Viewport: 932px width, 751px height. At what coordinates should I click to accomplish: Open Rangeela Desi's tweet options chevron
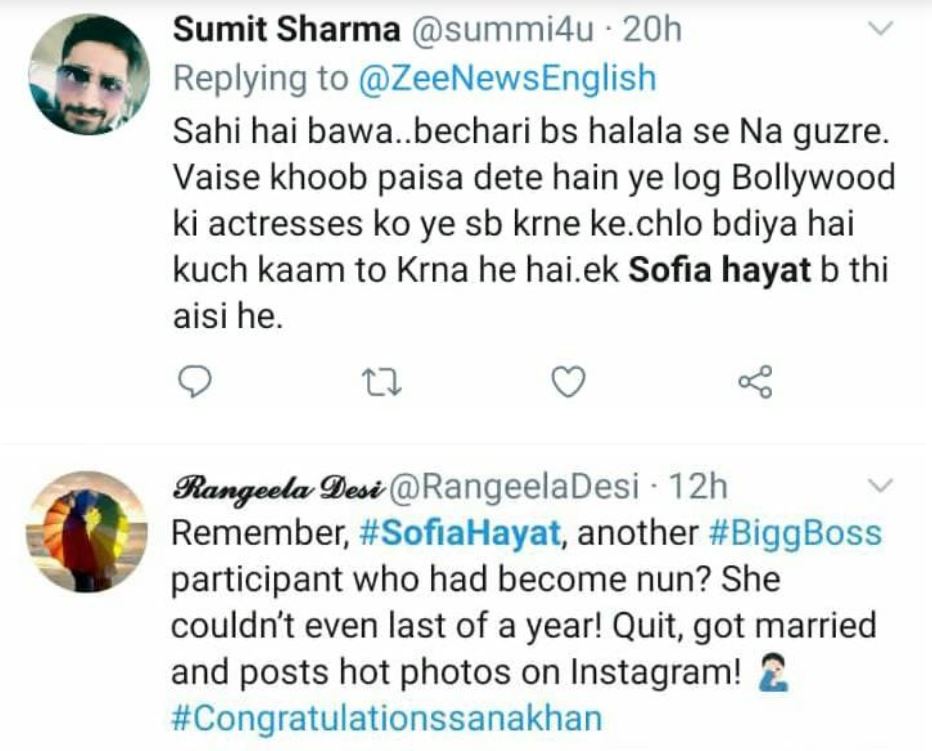pyautogui.click(x=877, y=487)
